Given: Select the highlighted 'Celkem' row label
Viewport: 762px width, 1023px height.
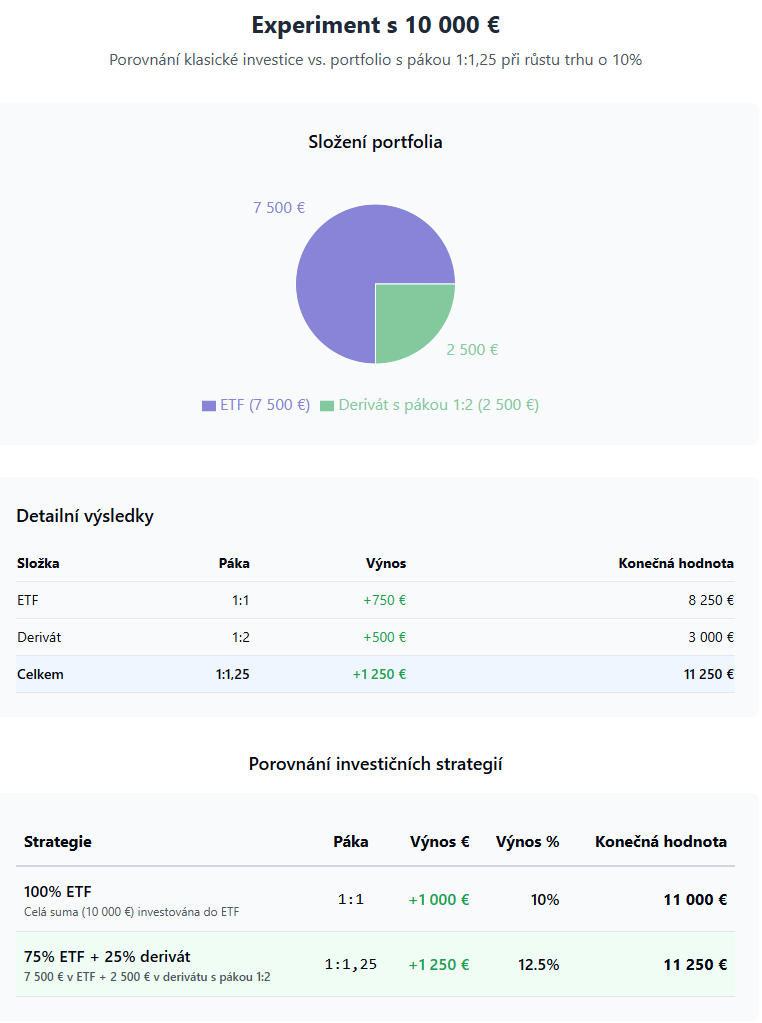Looking at the screenshot, I should coord(40,674).
